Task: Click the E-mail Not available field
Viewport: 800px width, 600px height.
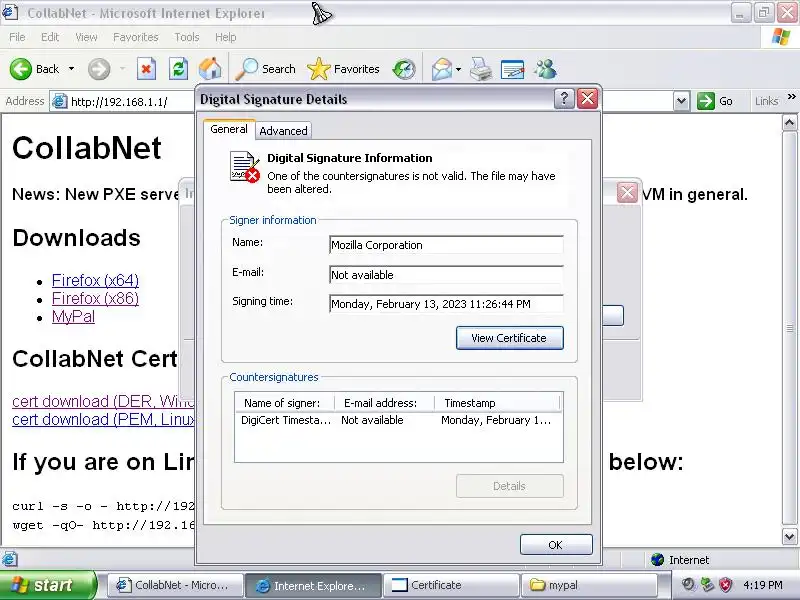Action: click(x=446, y=275)
